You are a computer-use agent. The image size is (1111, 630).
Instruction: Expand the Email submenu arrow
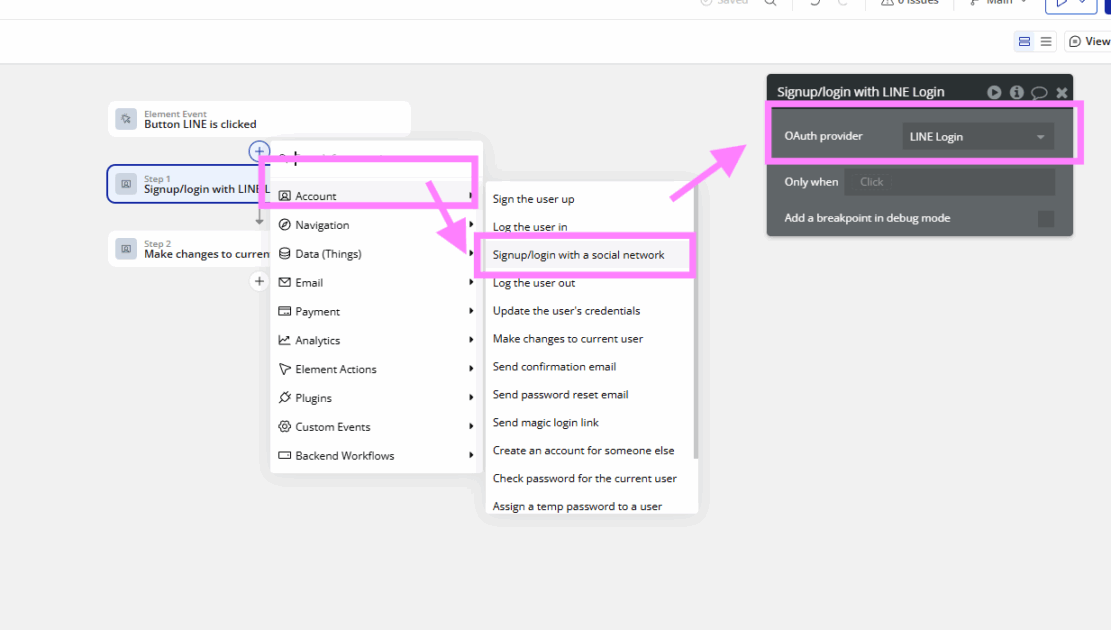coord(471,282)
